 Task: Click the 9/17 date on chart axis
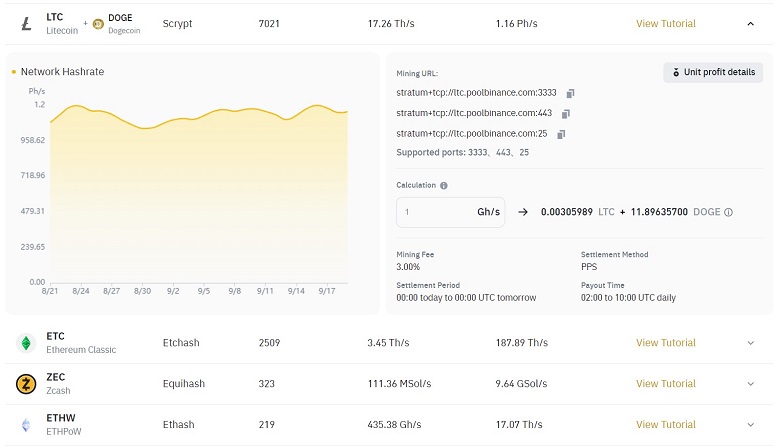tap(327, 291)
